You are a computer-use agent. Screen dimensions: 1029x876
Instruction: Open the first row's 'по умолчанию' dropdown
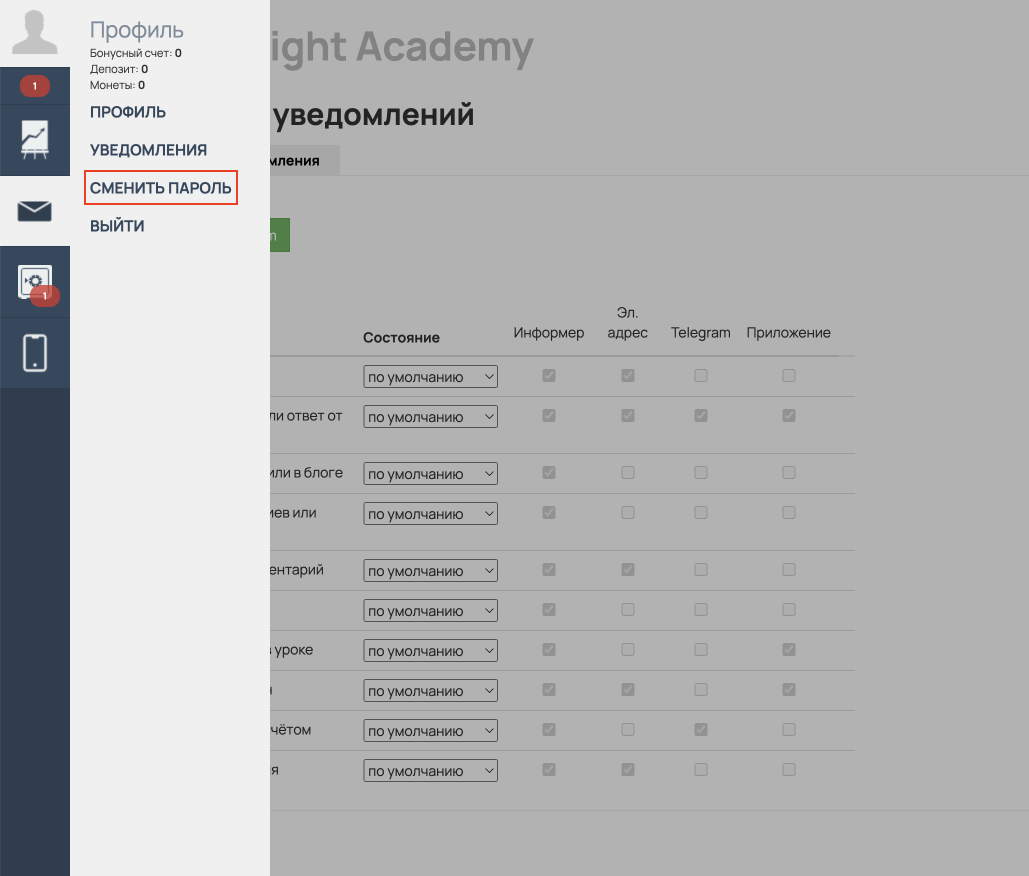(430, 377)
